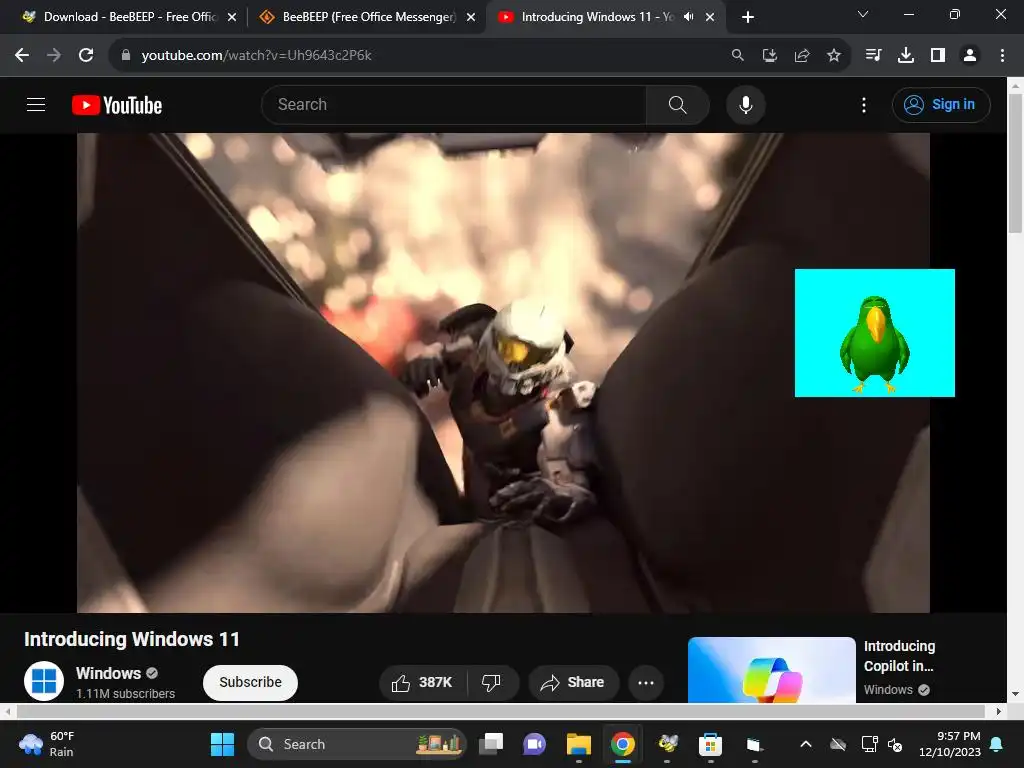The width and height of the screenshot is (1024, 768).
Task: Click the video player to pause
Action: [503, 373]
